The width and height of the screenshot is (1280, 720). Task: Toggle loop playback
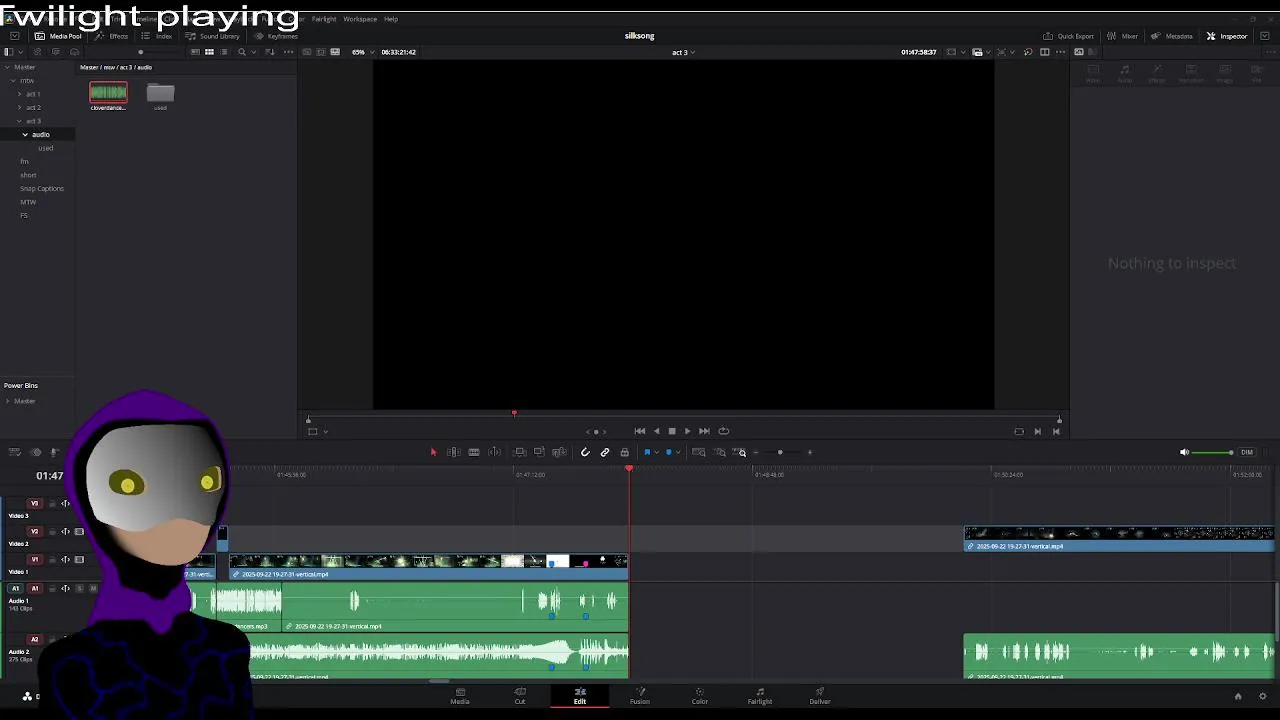click(x=724, y=431)
